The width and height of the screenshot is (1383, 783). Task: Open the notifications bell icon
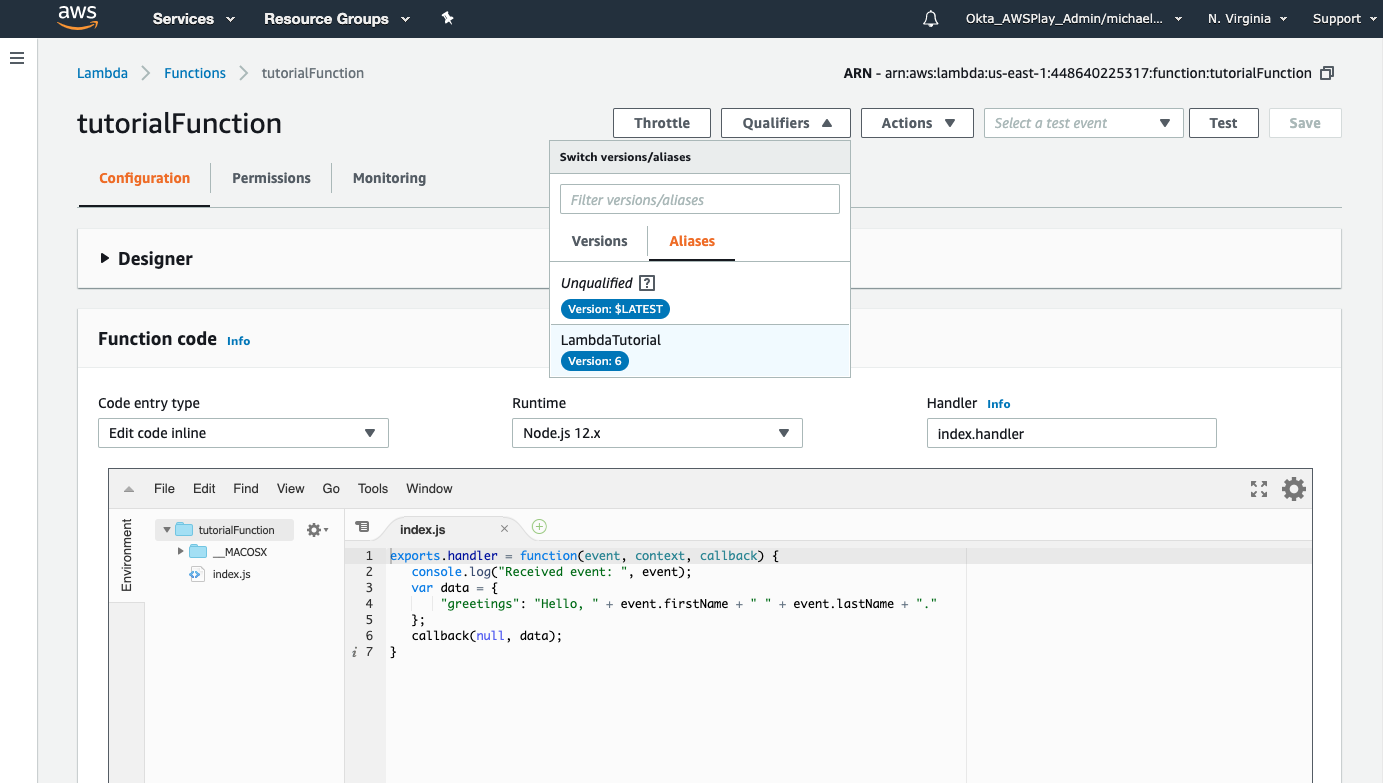(x=931, y=18)
